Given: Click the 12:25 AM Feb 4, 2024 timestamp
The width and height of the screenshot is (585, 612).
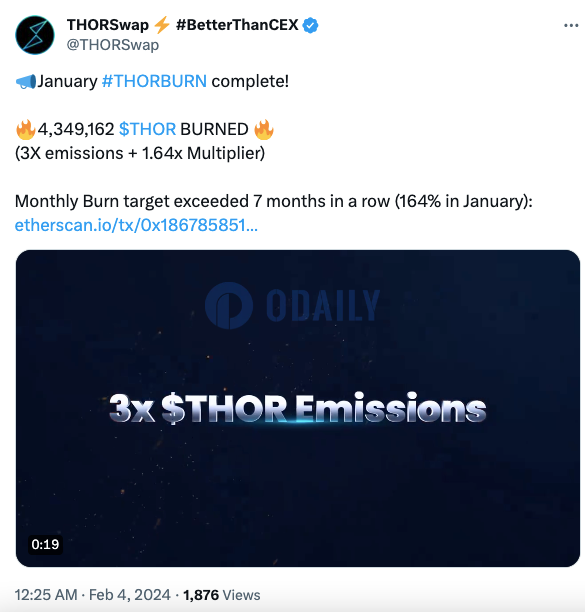Looking at the screenshot, I should (92, 595).
